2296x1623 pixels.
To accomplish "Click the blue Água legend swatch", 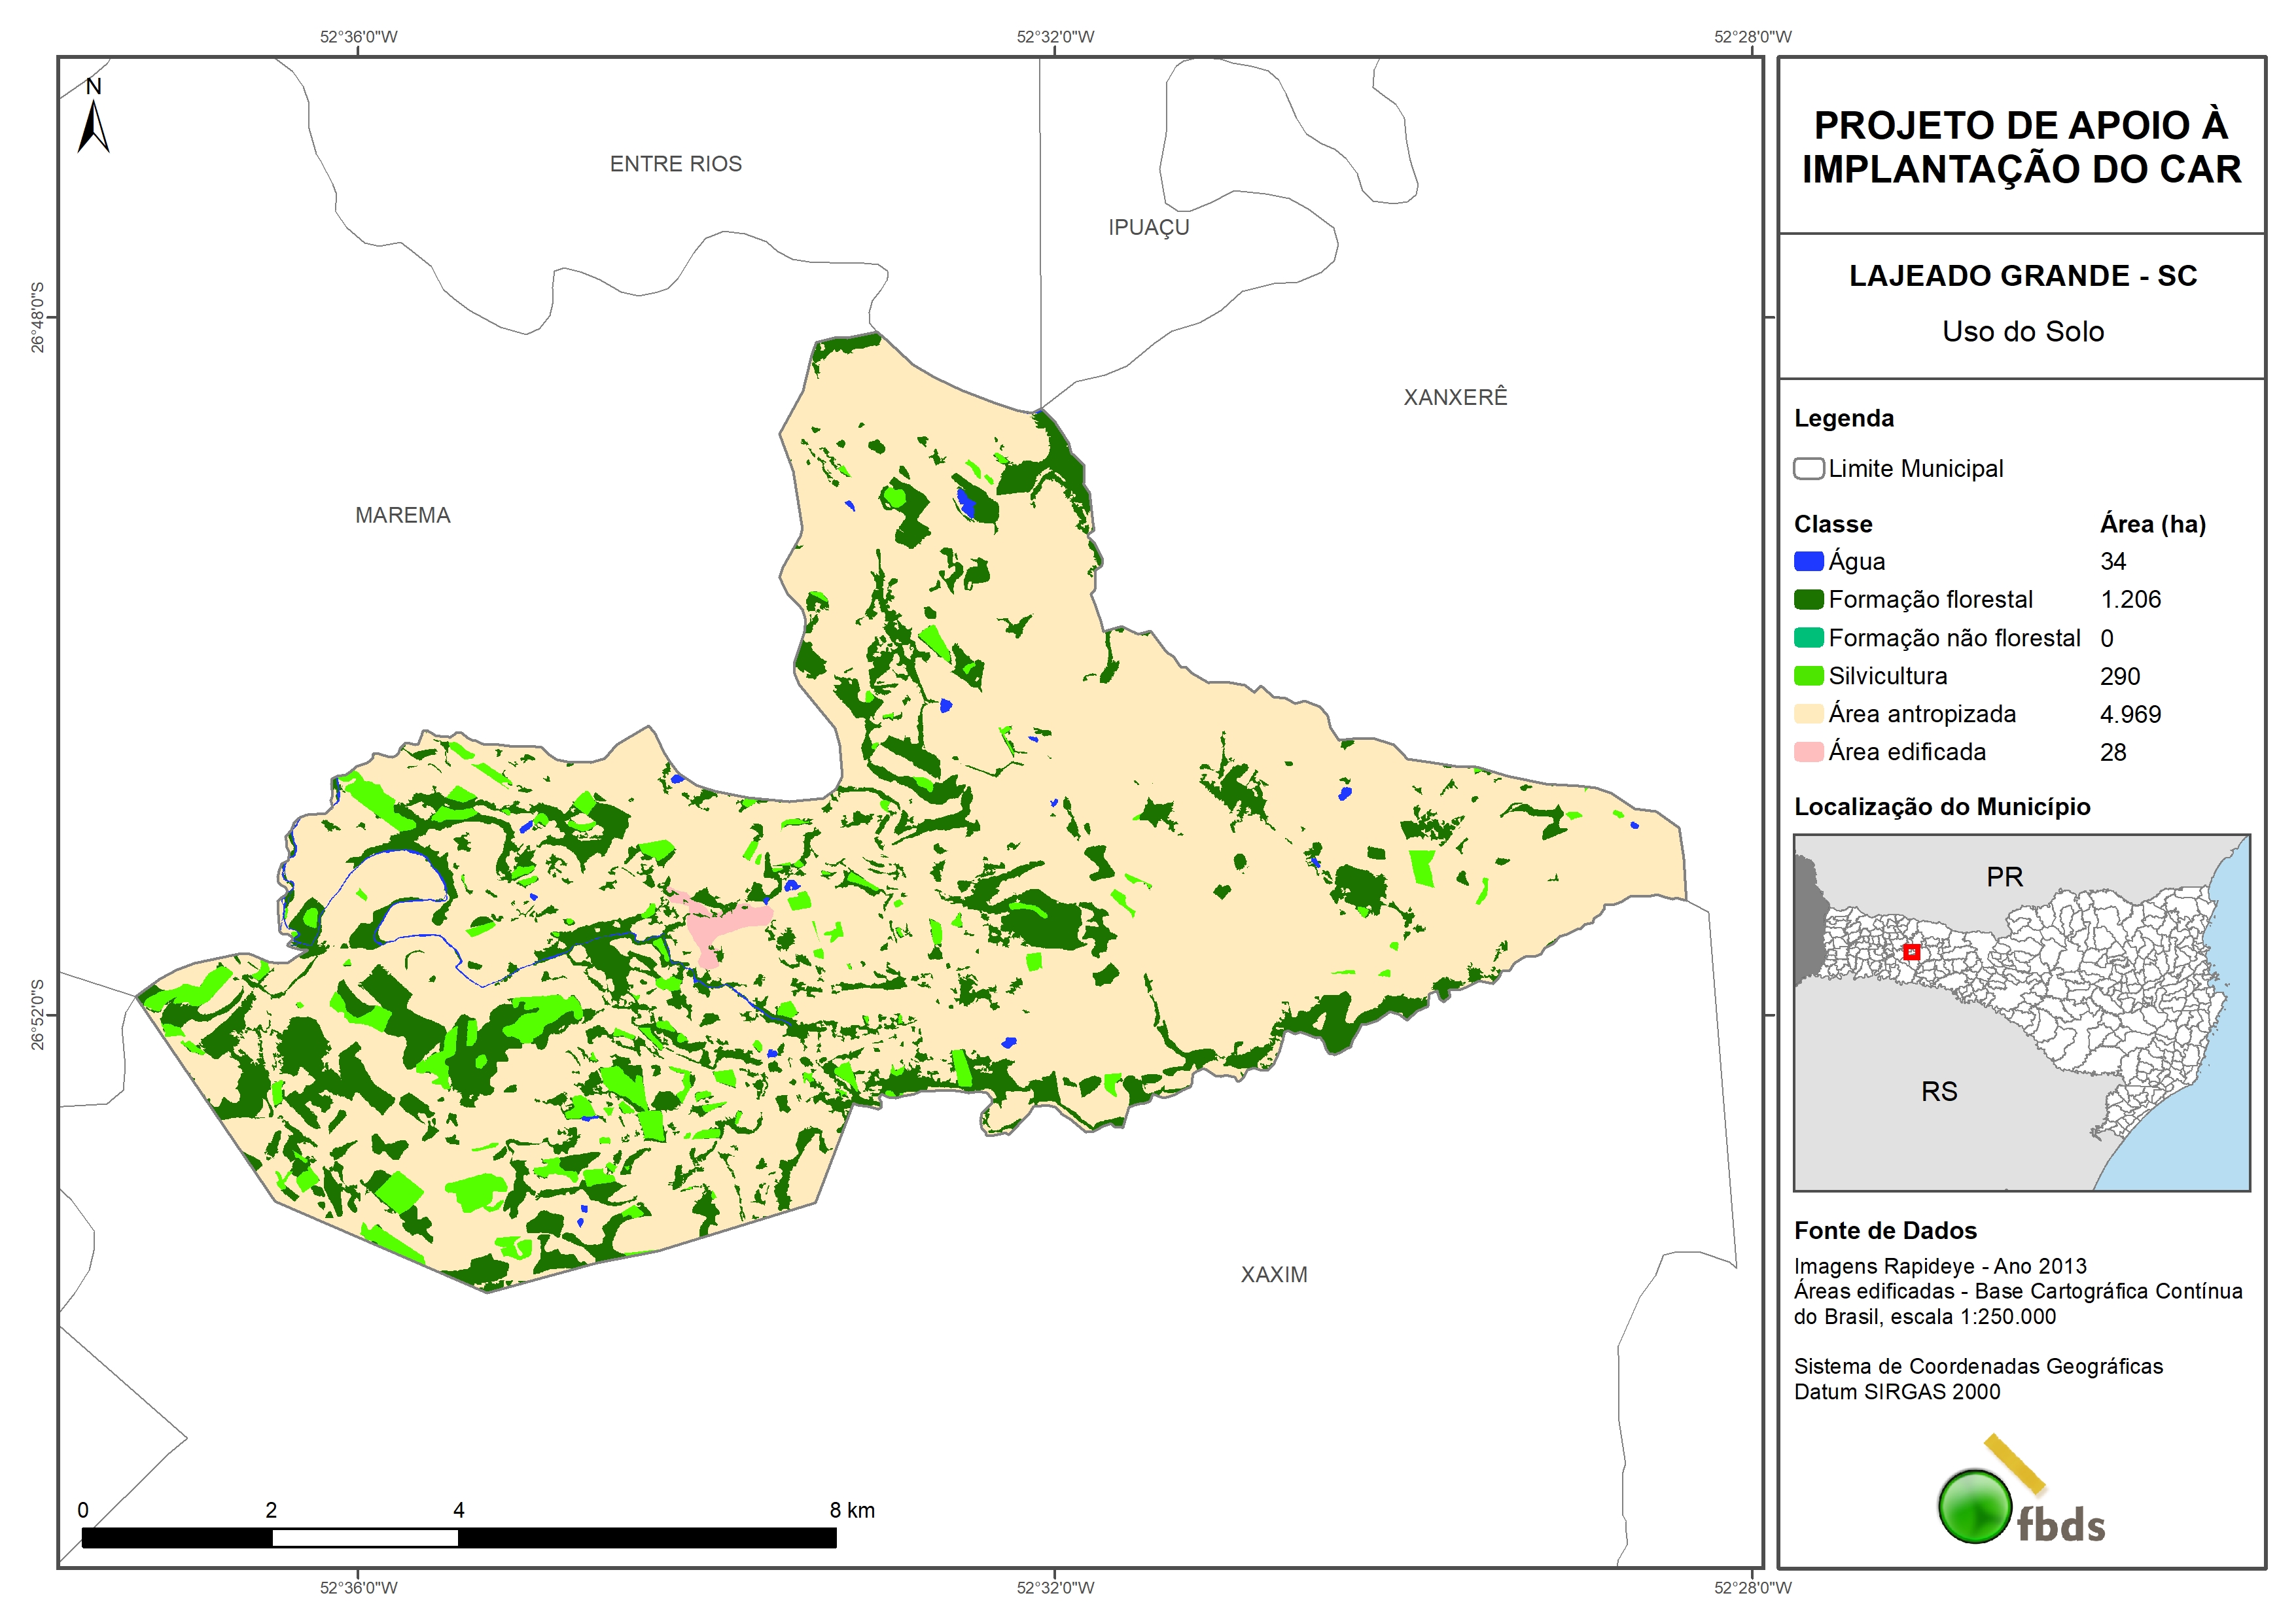I will click(x=1808, y=562).
